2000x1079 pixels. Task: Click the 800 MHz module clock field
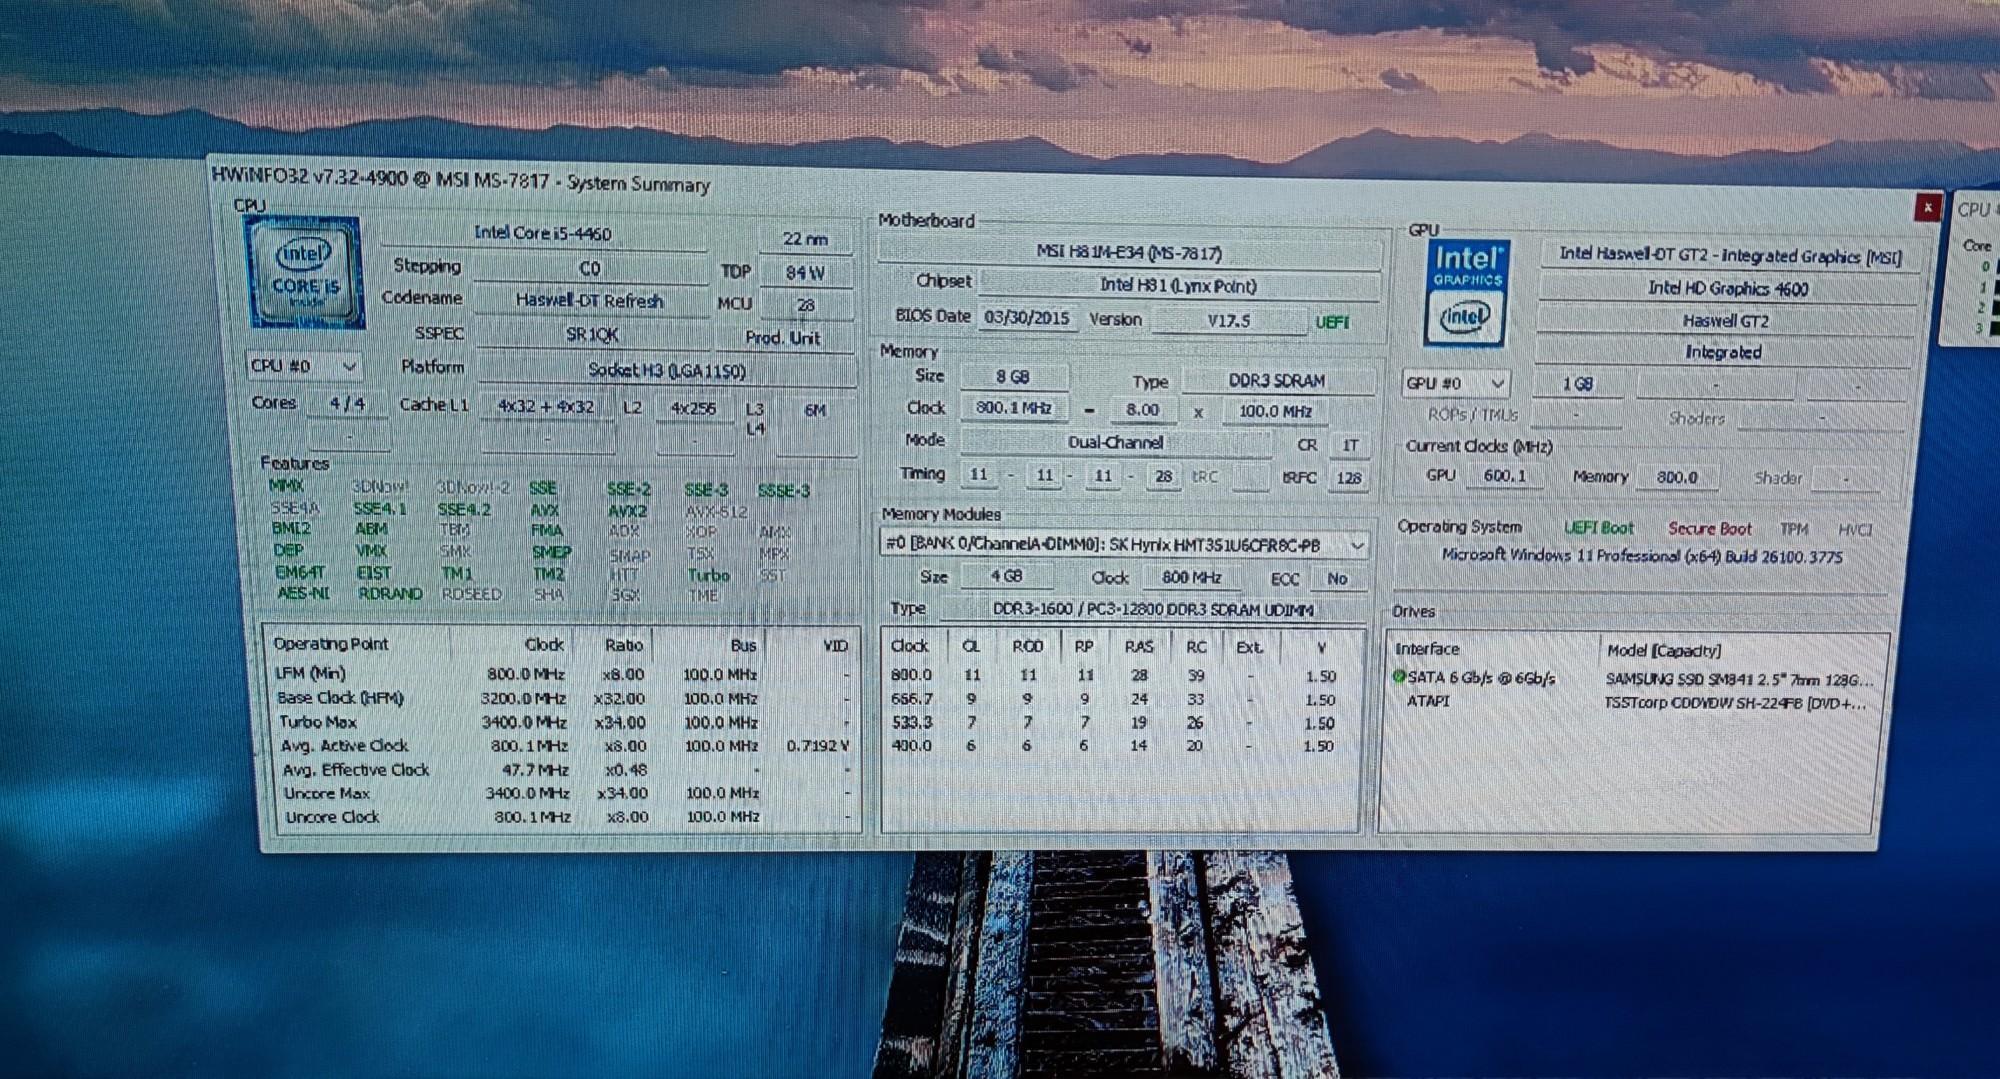pos(1193,578)
